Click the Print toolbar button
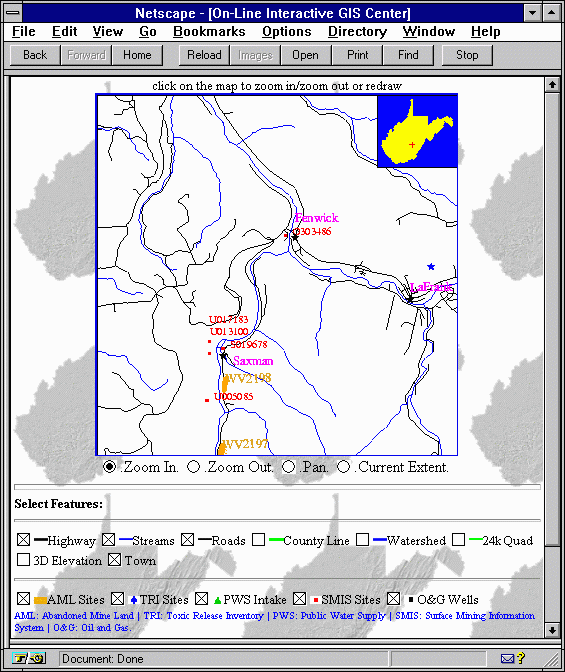Screen dimensions: 565x672 click(358, 55)
